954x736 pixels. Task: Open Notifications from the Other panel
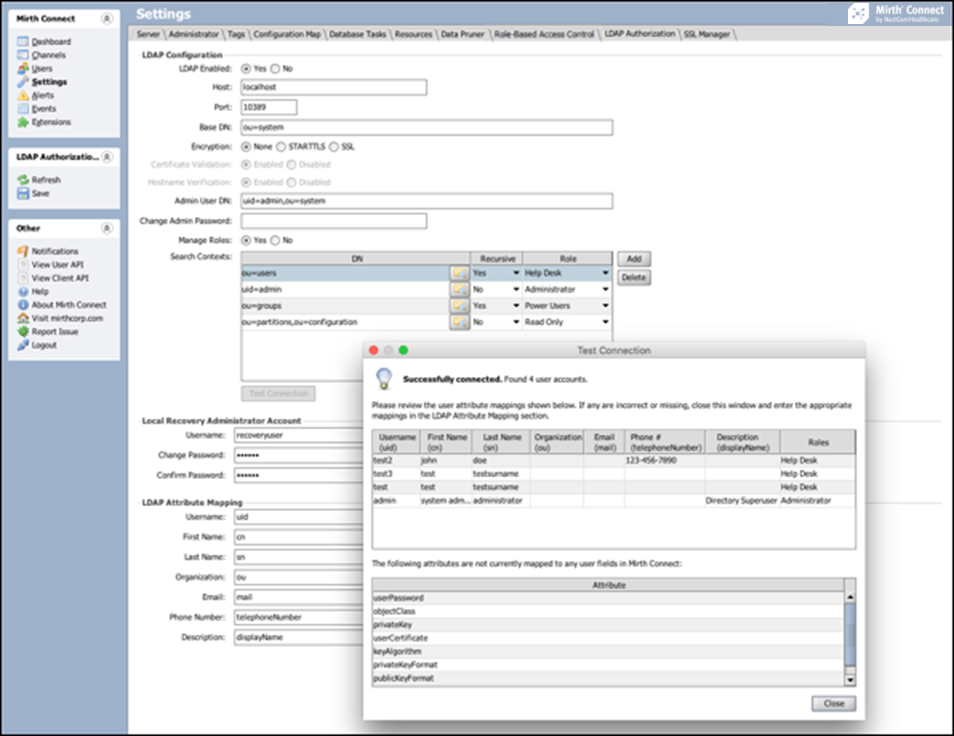point(23,251)
